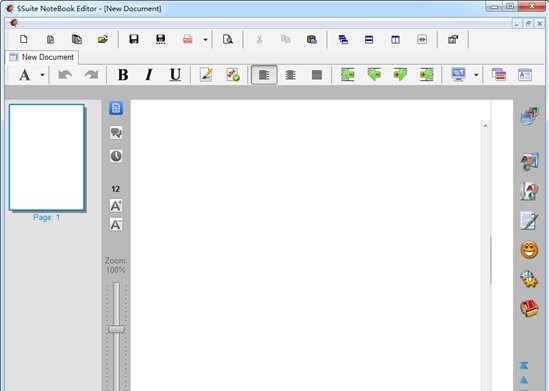Decrease font size with A- button
549x391 pixels.
pyautogui.click(x=116, y=224)
